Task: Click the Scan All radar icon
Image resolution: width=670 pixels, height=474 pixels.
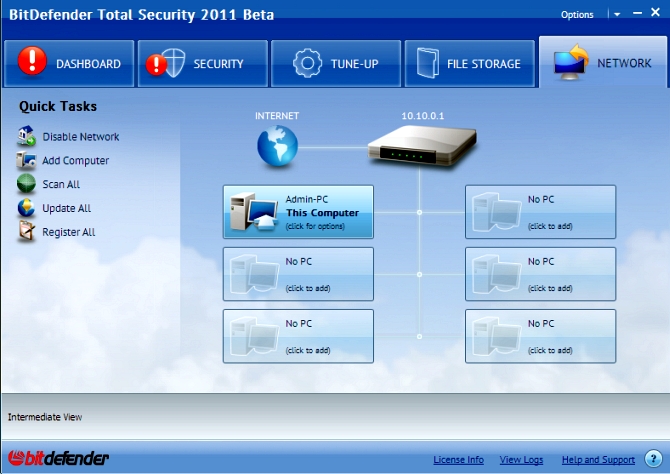Action: (x=26, y=184)
